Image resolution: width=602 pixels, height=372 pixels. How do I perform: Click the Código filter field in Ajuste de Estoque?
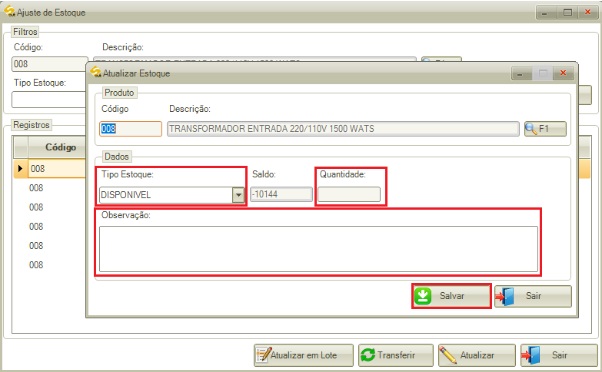(50, 64)
